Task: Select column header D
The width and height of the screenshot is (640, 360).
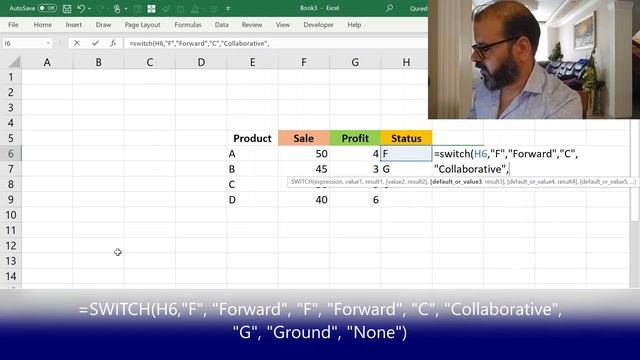Action: [x=201, y=62]
